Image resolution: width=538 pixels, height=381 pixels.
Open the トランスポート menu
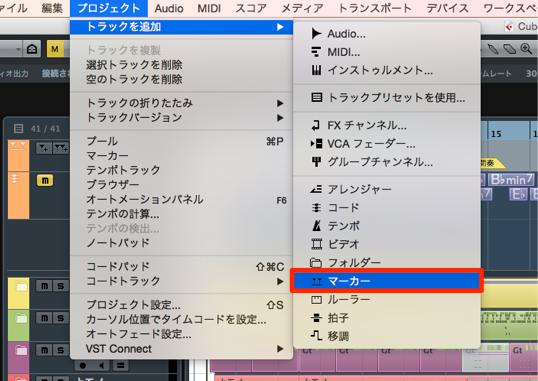pos(374,8)
